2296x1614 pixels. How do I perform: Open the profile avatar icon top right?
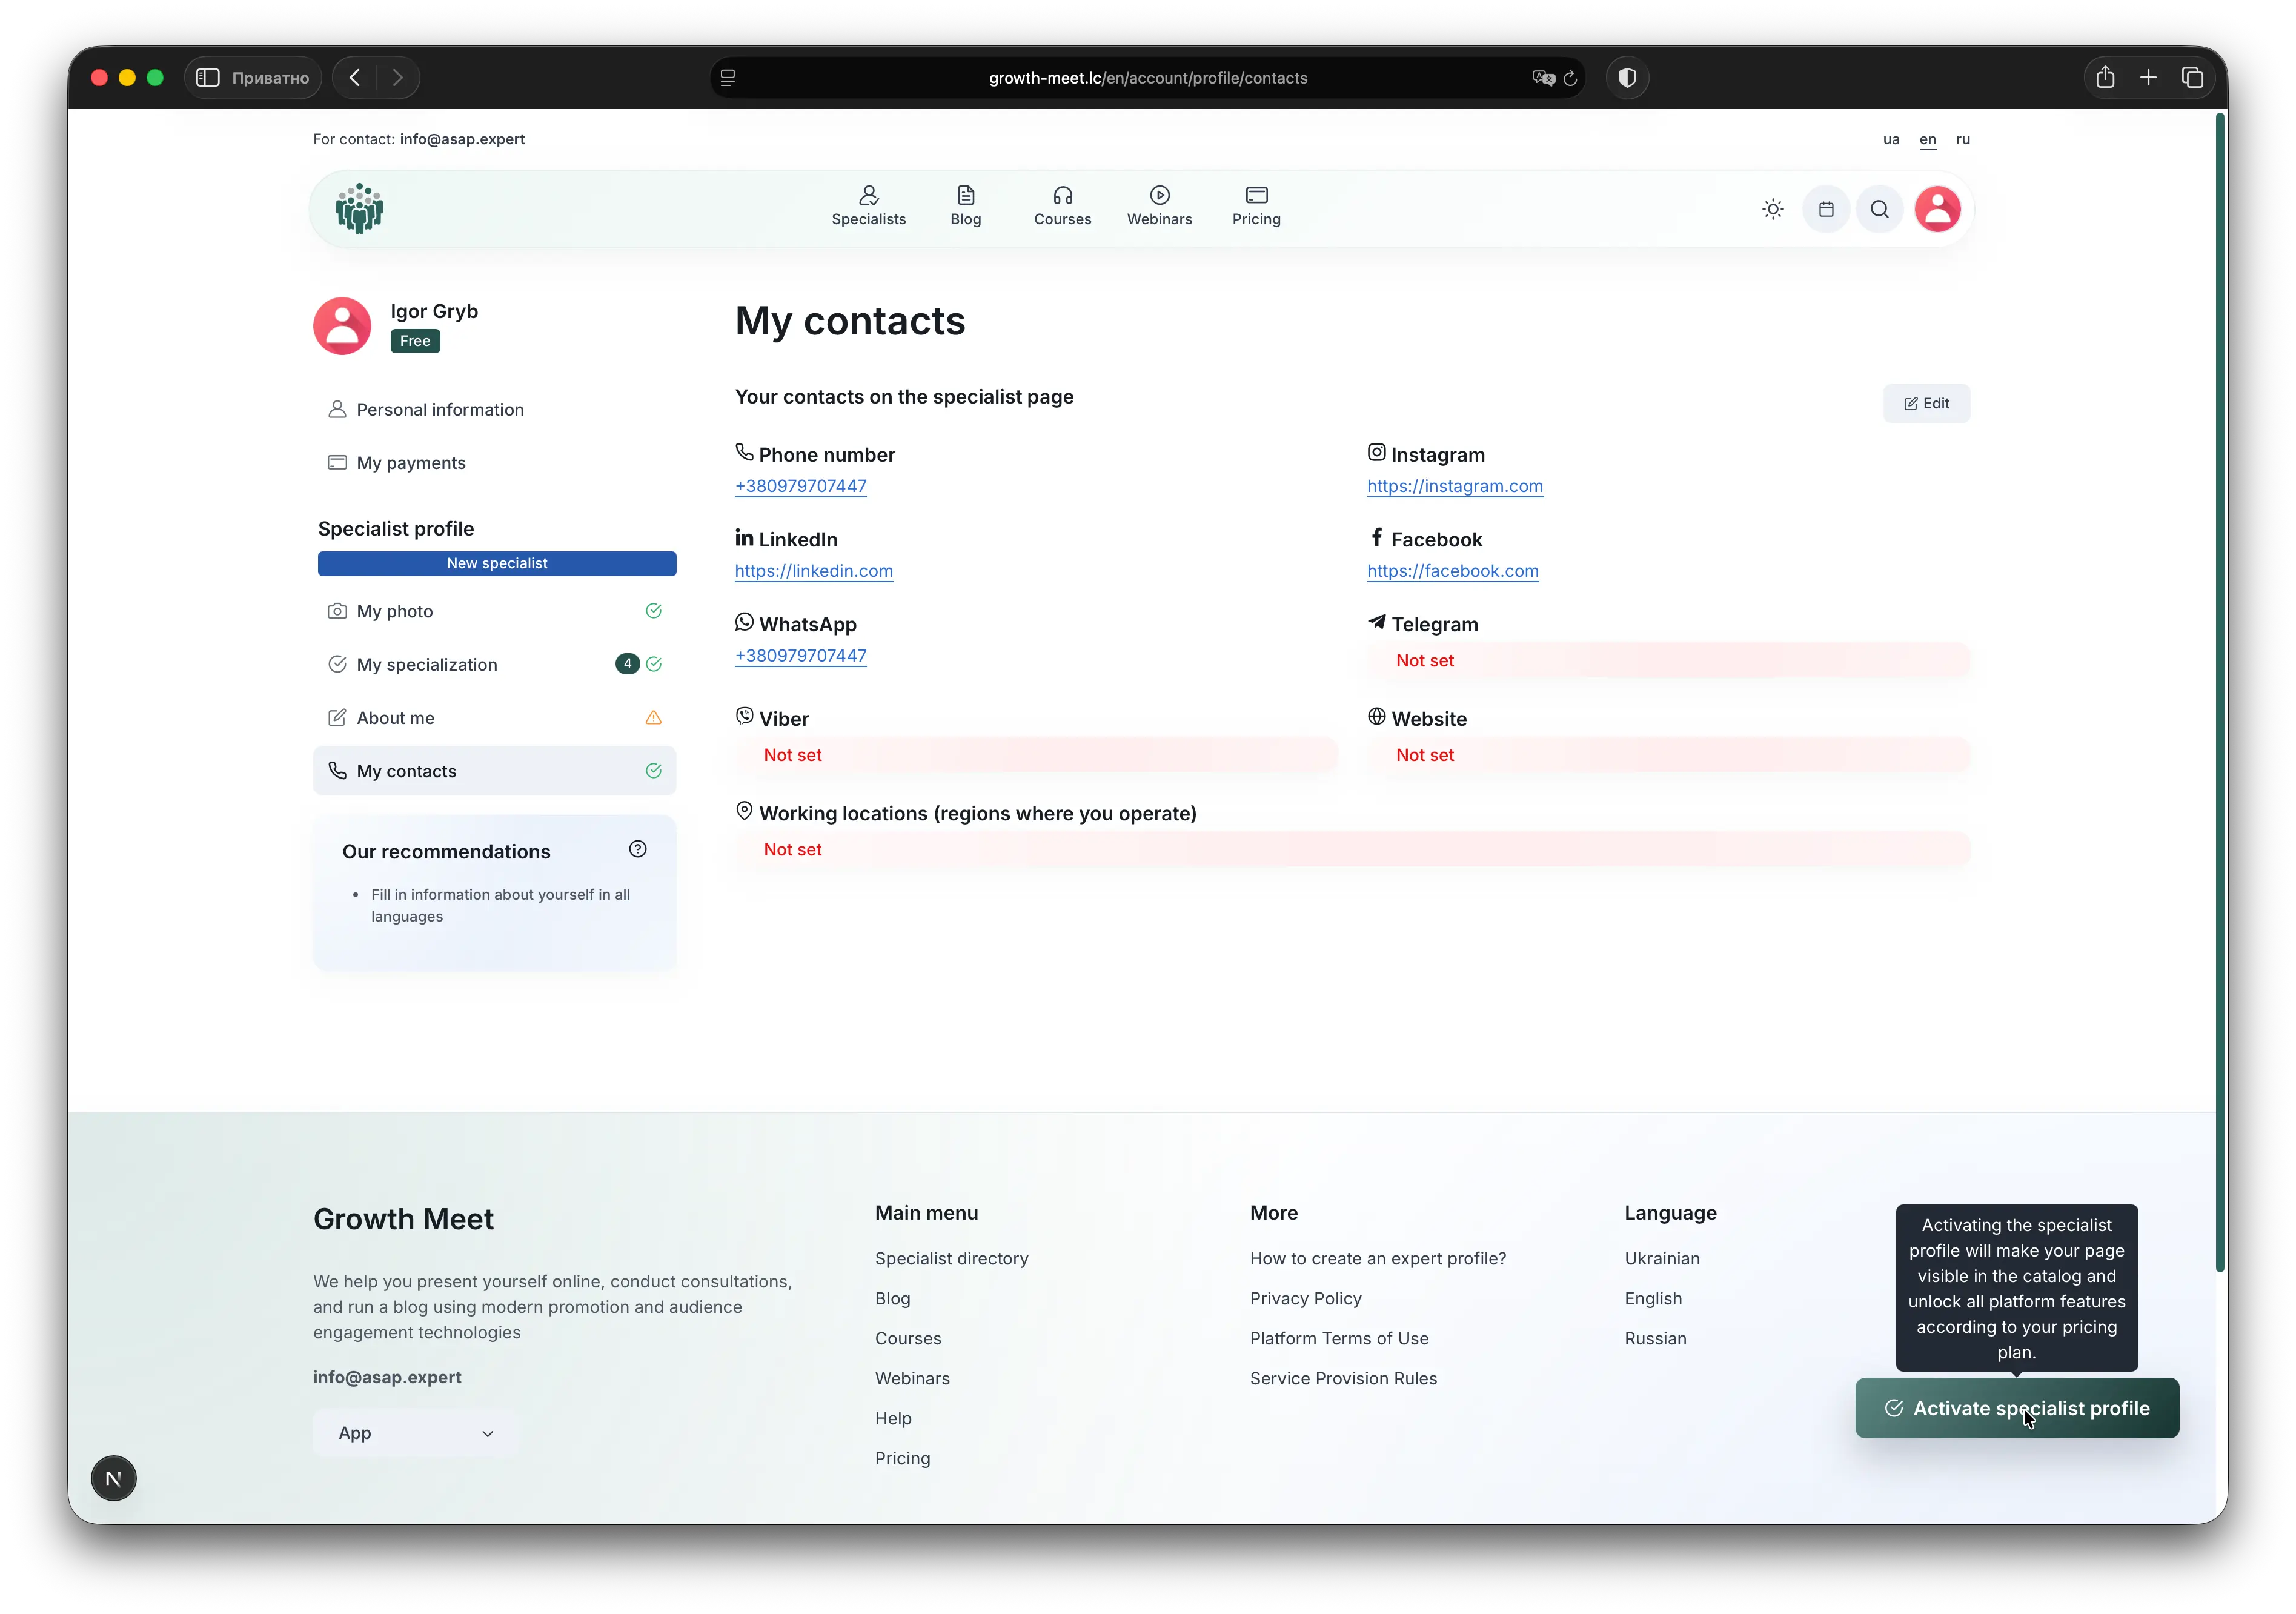pyautogui.click(x=1936, y=209)
